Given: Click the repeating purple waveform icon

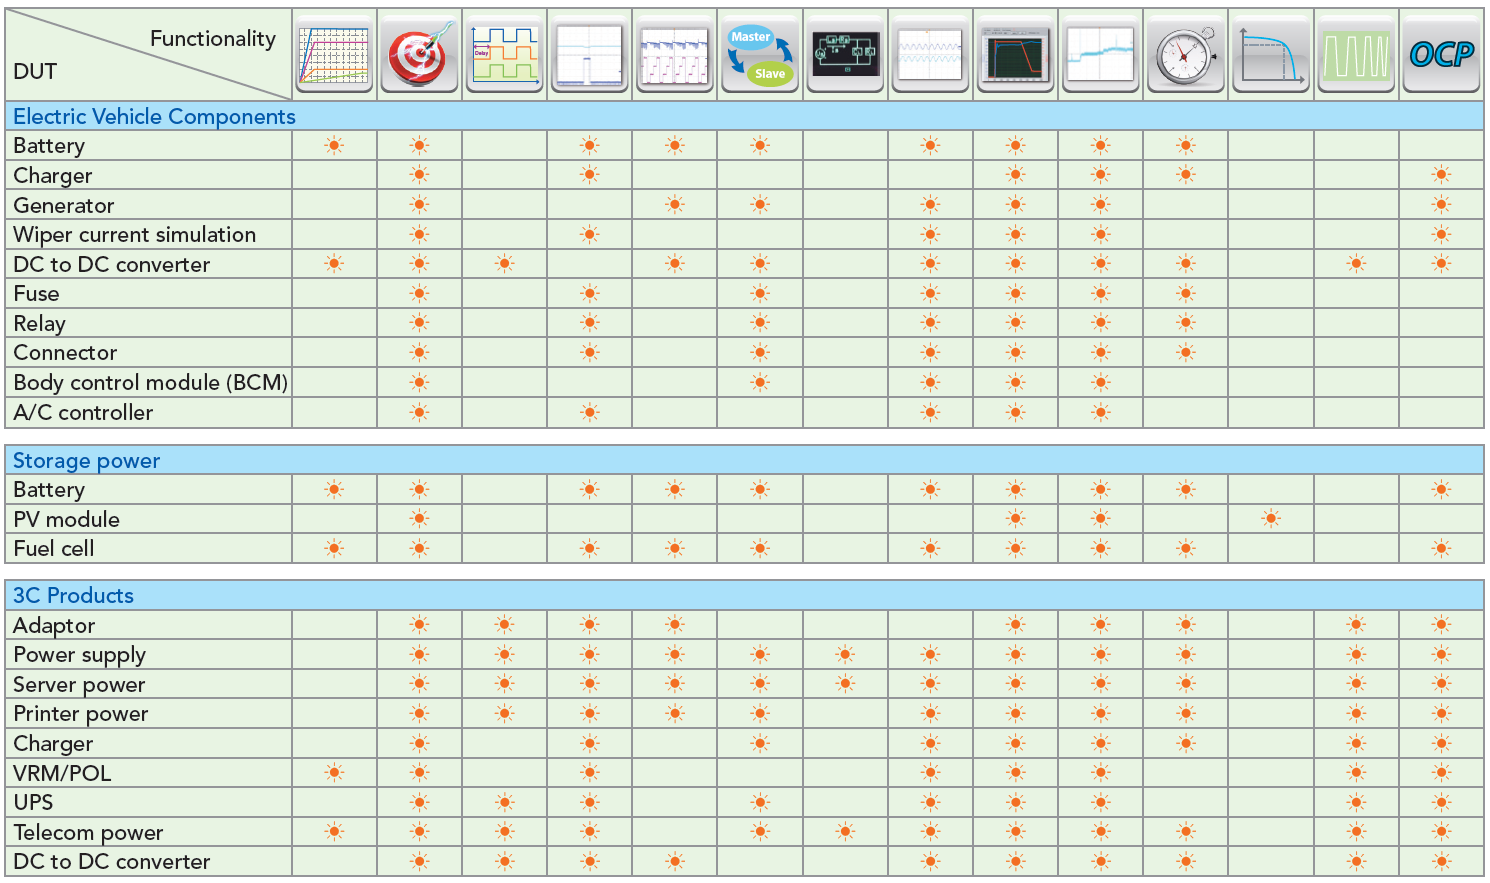Looking at the screenshot, I should tap(674, 55).
